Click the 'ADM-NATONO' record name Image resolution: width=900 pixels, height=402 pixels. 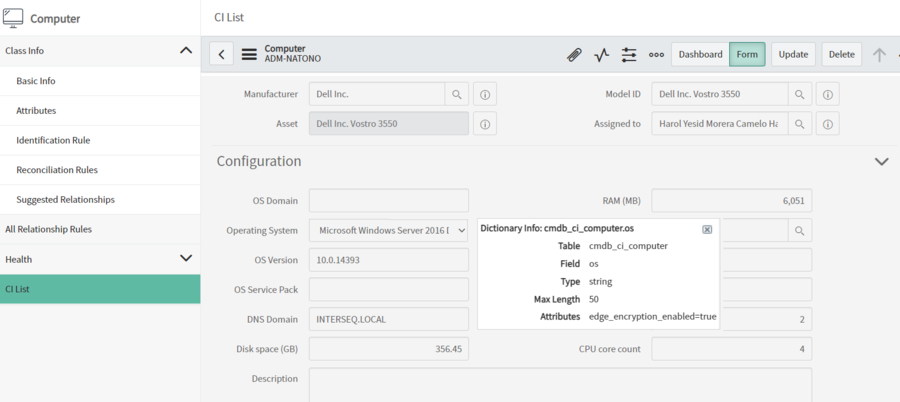point(293,59)
